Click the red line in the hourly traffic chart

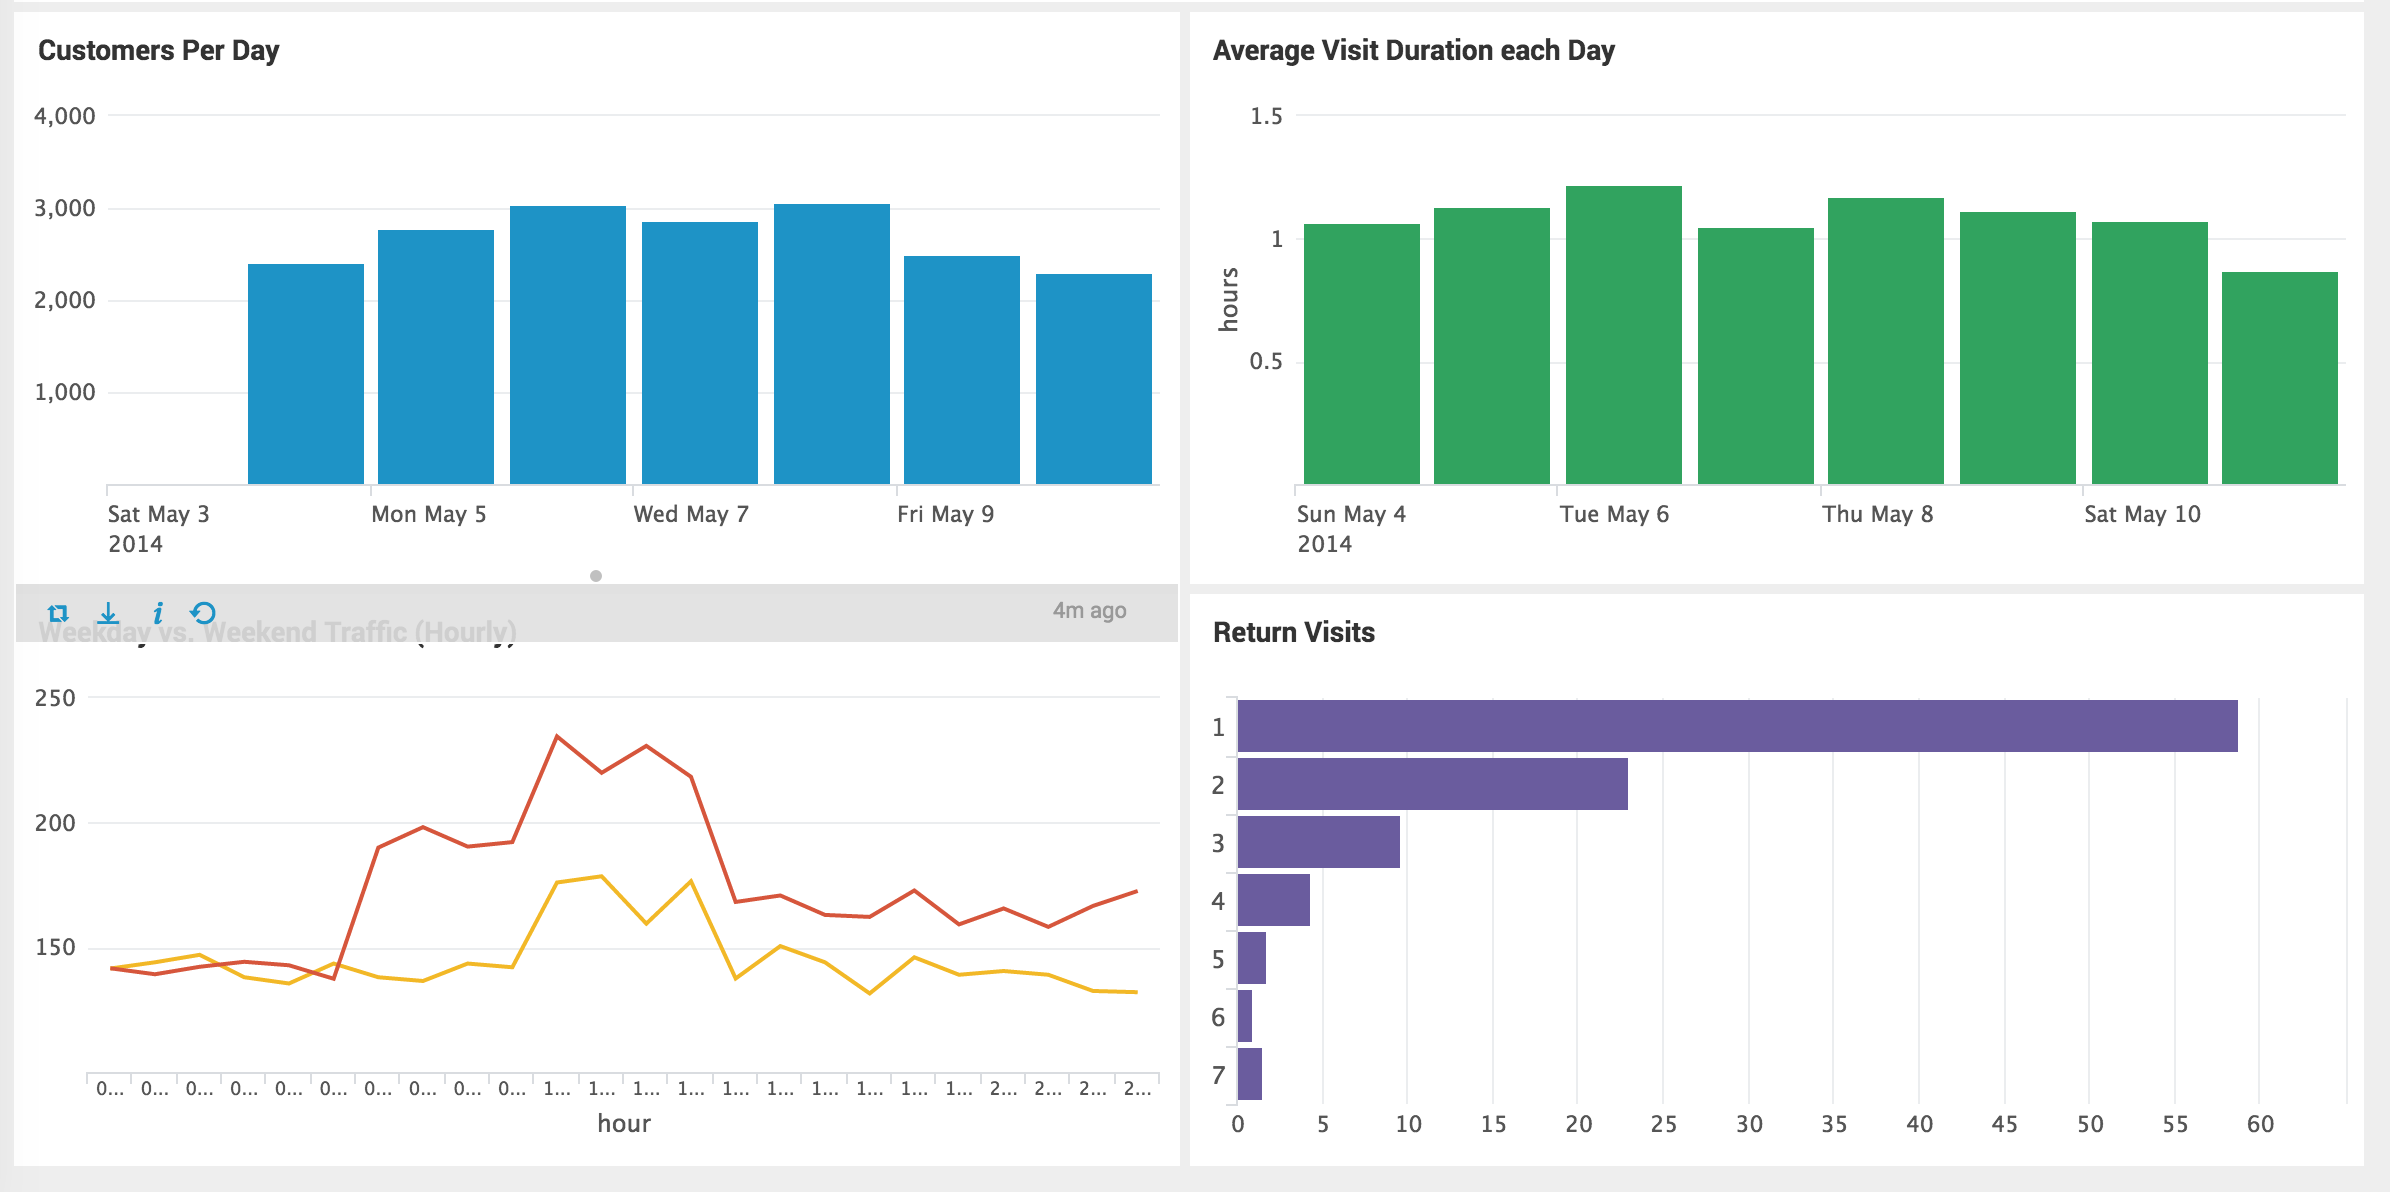(646, 746)
